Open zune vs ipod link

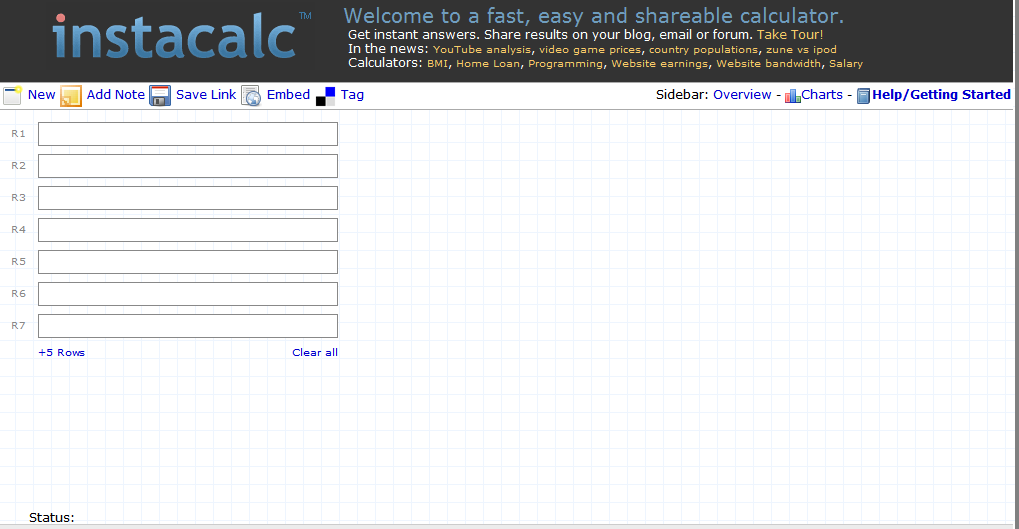click(801, 49)
